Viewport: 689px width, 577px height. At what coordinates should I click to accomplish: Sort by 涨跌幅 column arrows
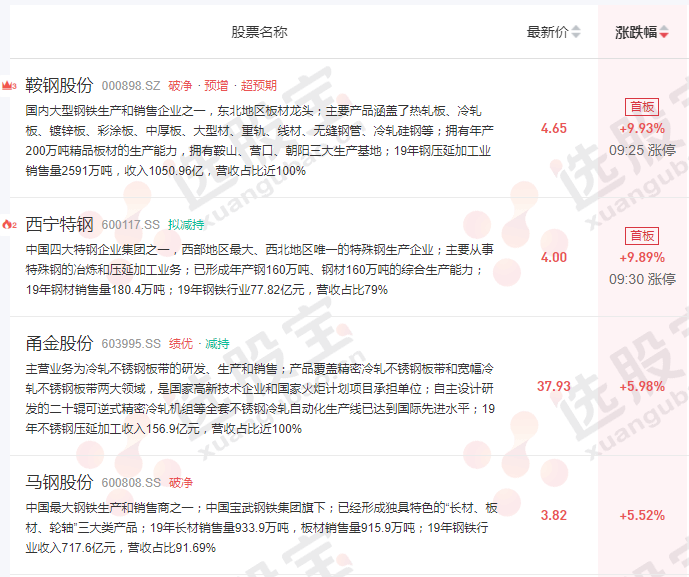click(x=664, y=32)
